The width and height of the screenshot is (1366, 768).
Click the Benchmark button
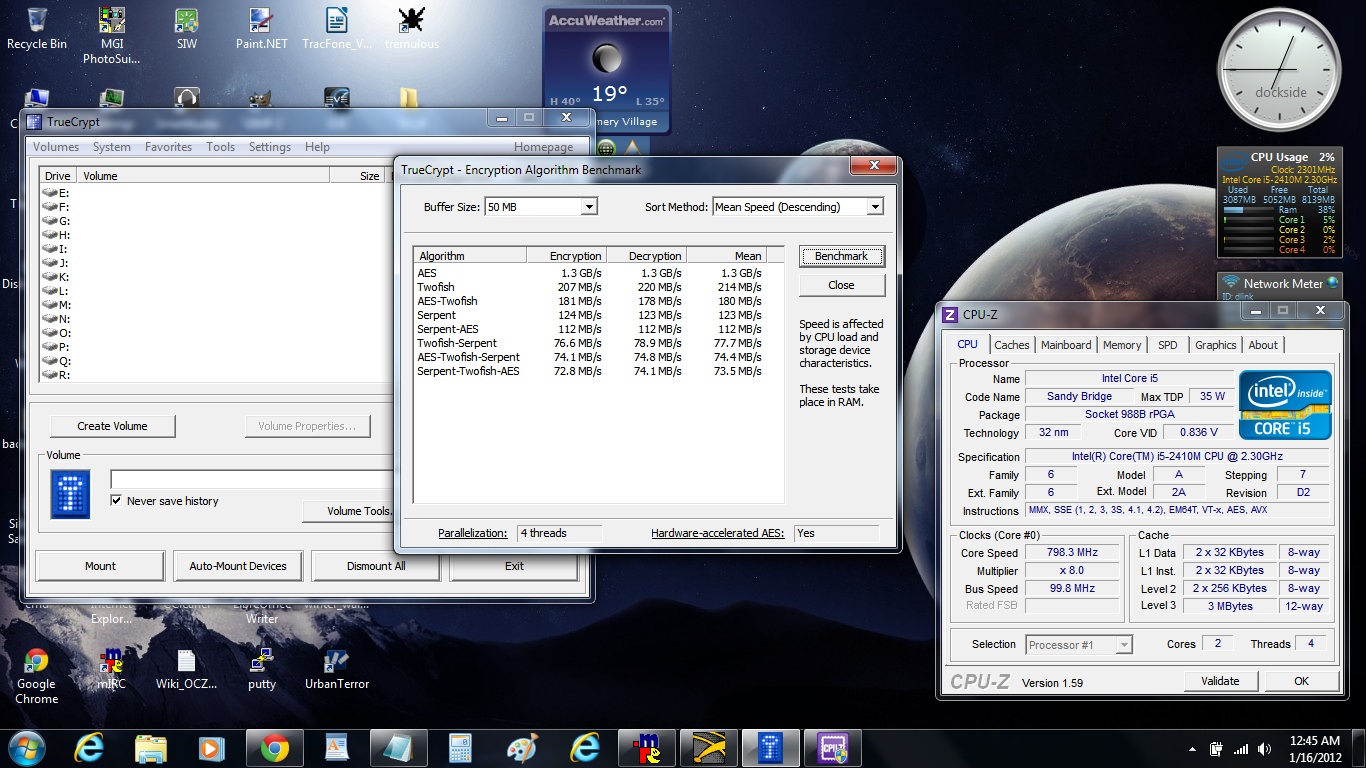click(841, 256)
